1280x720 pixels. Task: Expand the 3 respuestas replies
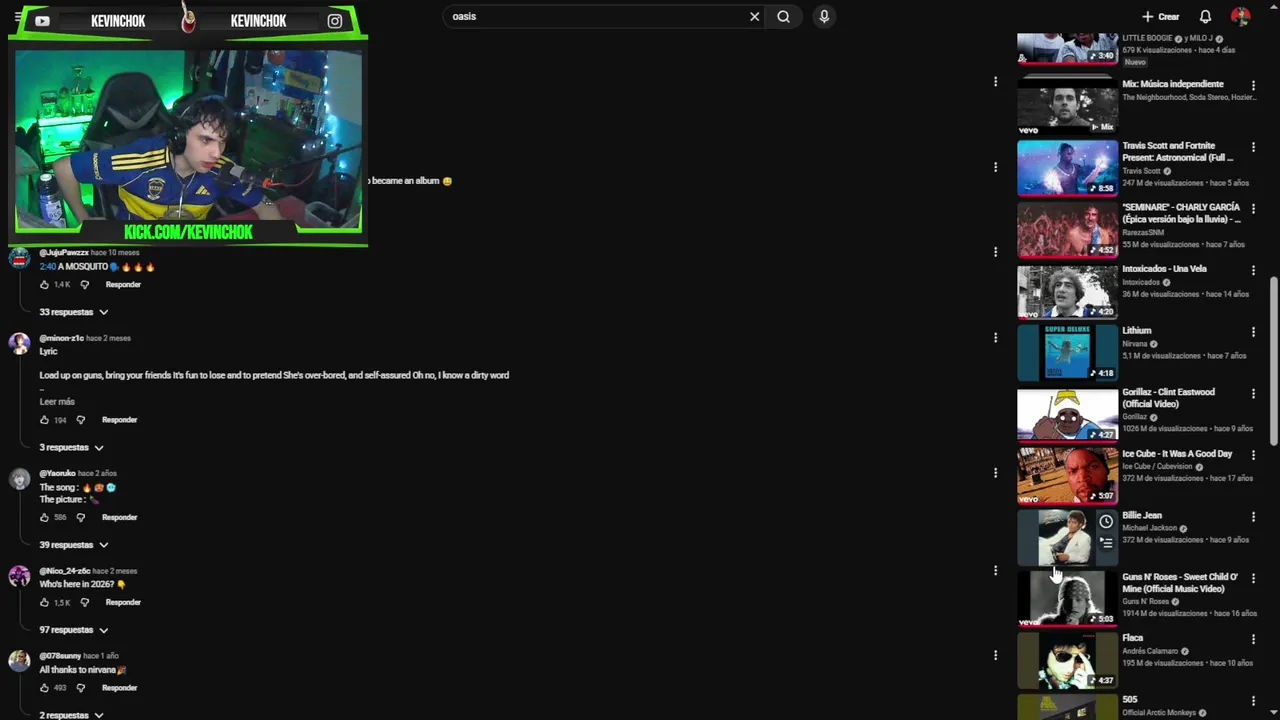tap(71, 447)
